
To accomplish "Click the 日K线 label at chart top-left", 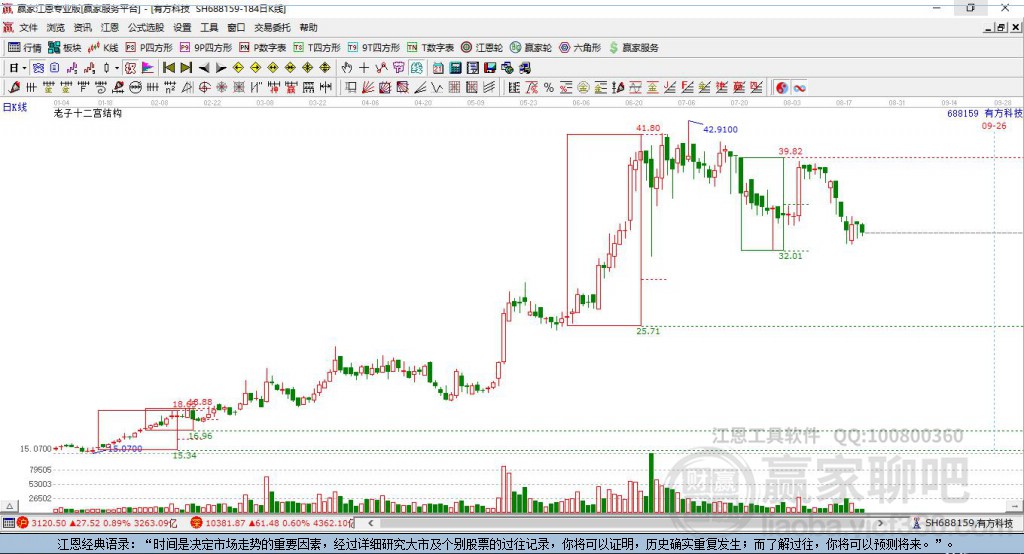I will click(x=15, y=107).
